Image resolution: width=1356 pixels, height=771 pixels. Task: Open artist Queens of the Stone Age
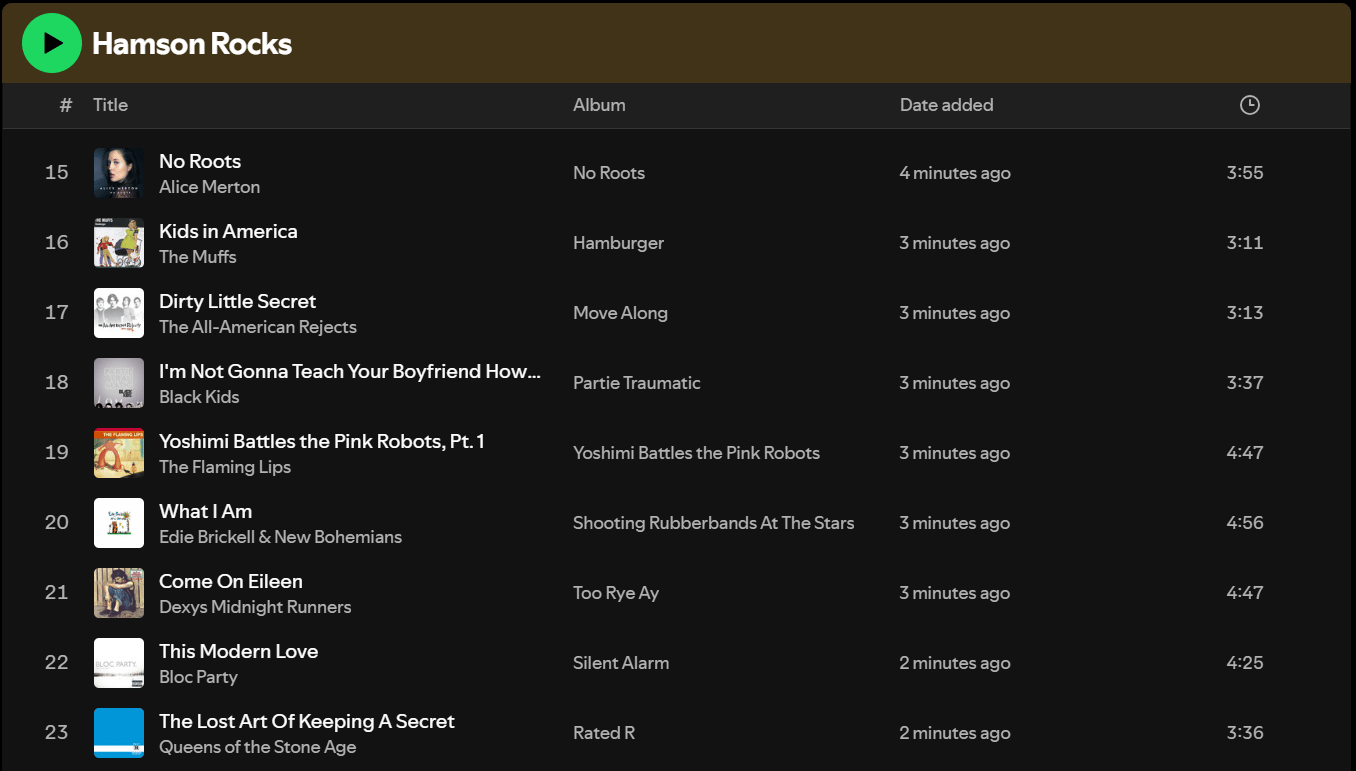(x=258, y=747)
